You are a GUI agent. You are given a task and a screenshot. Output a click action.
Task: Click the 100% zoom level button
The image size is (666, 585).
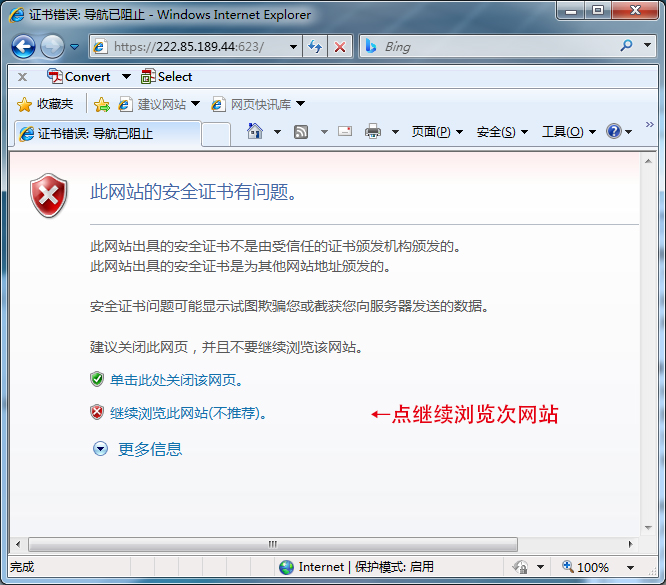[585, 567]
